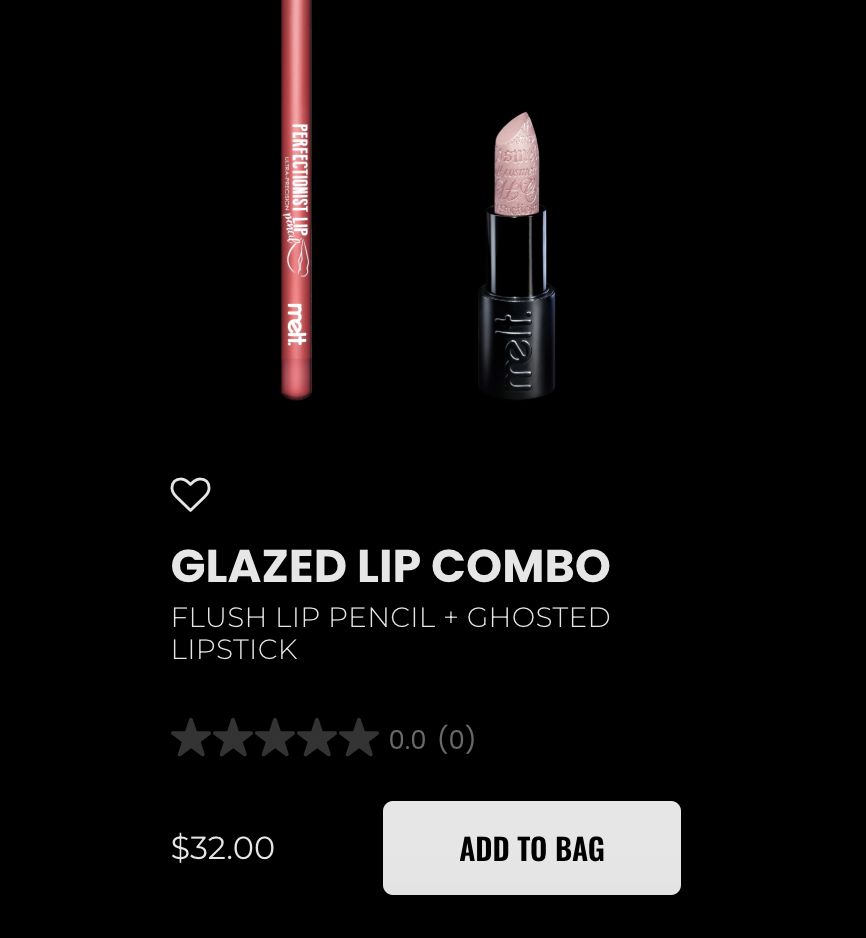866x938 pixels.
Task: Click the Perfectionist Lip text on pencil
Action: [x=300, y=179]
